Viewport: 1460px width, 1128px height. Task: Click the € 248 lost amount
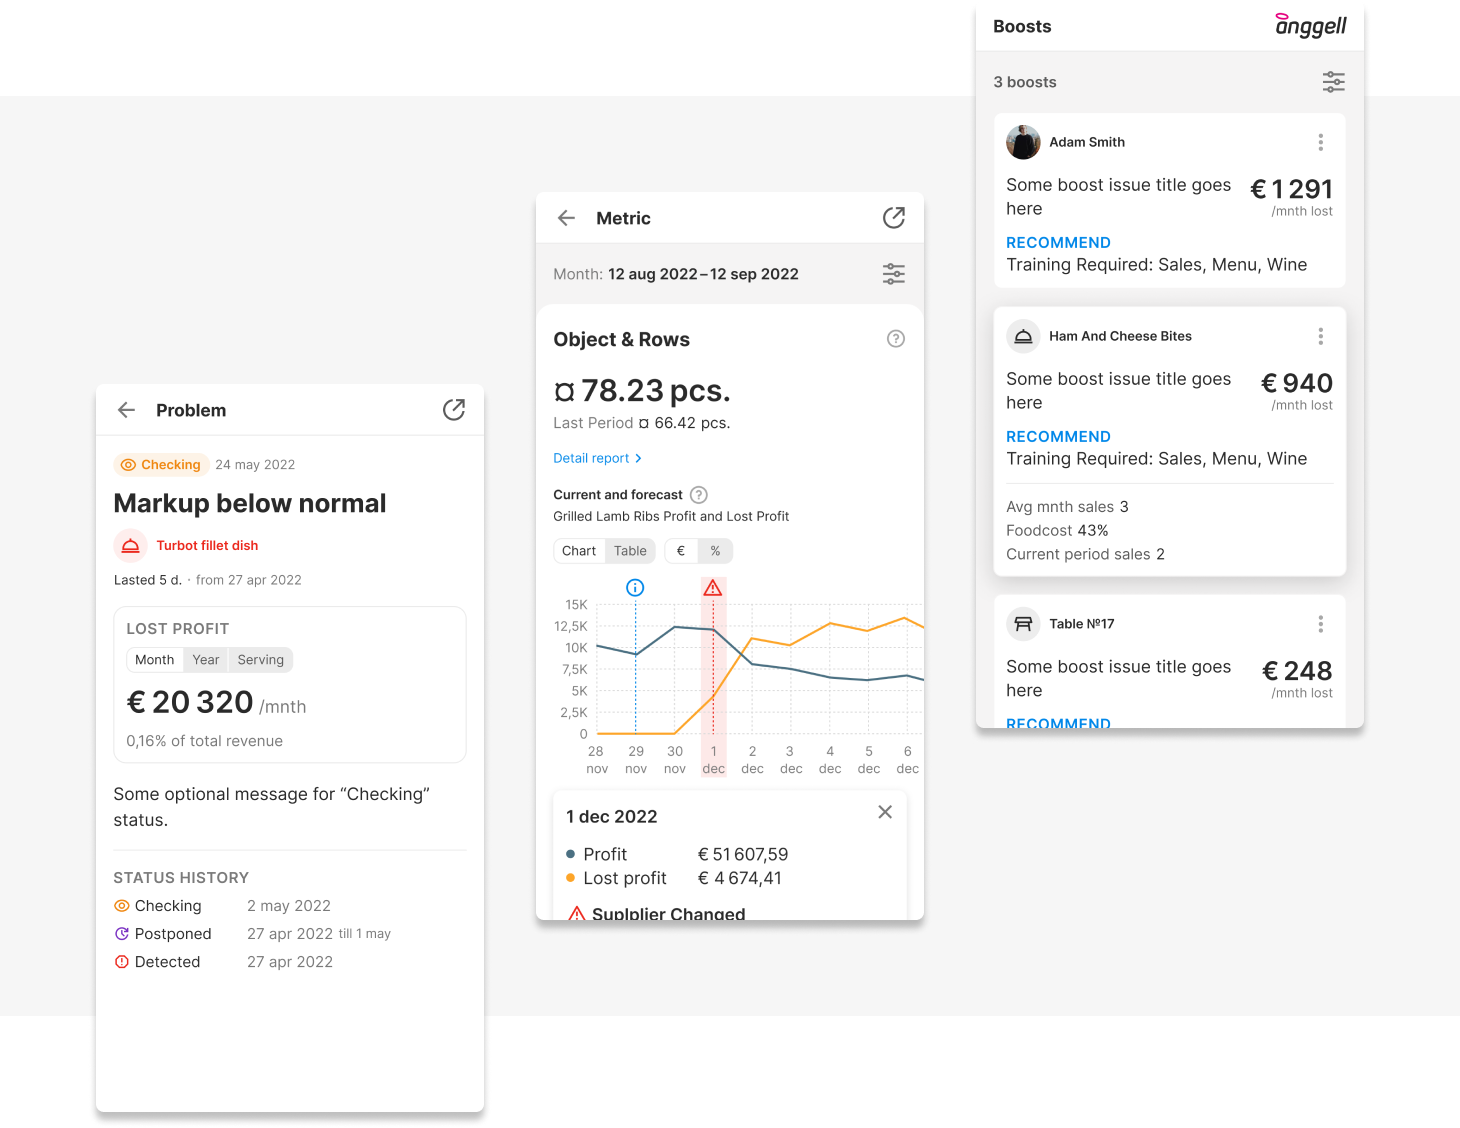(1297, 671)
